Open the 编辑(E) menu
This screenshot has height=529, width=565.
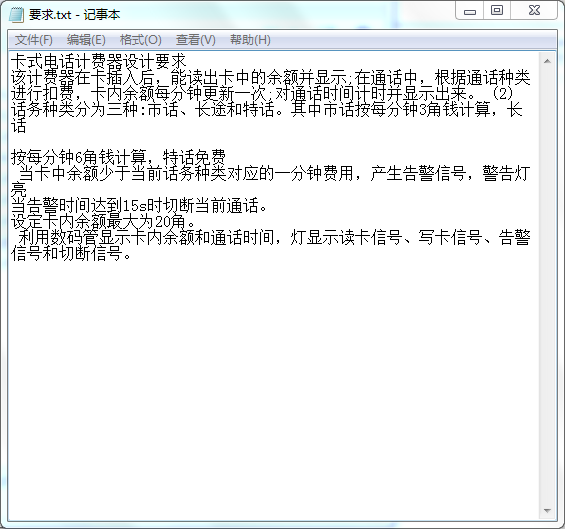(86, 40)
